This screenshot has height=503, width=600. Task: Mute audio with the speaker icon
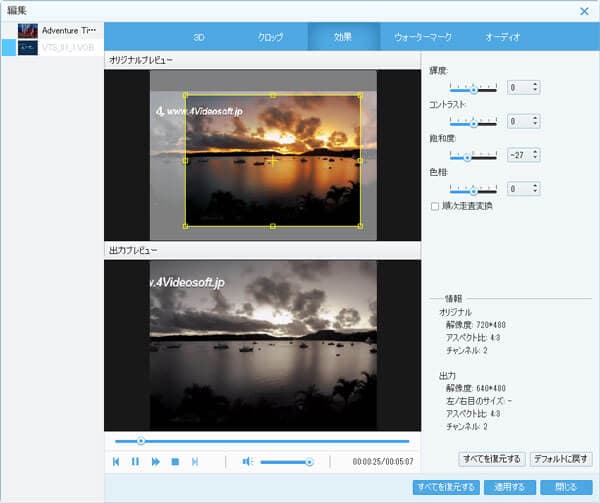(x=247, y=461)
